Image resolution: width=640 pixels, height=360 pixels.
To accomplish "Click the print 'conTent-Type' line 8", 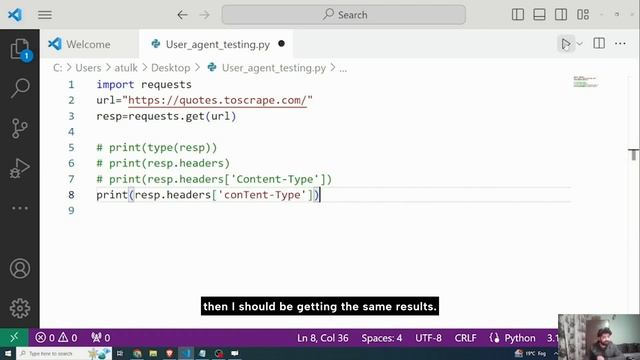I will click(x=208, y=195).
